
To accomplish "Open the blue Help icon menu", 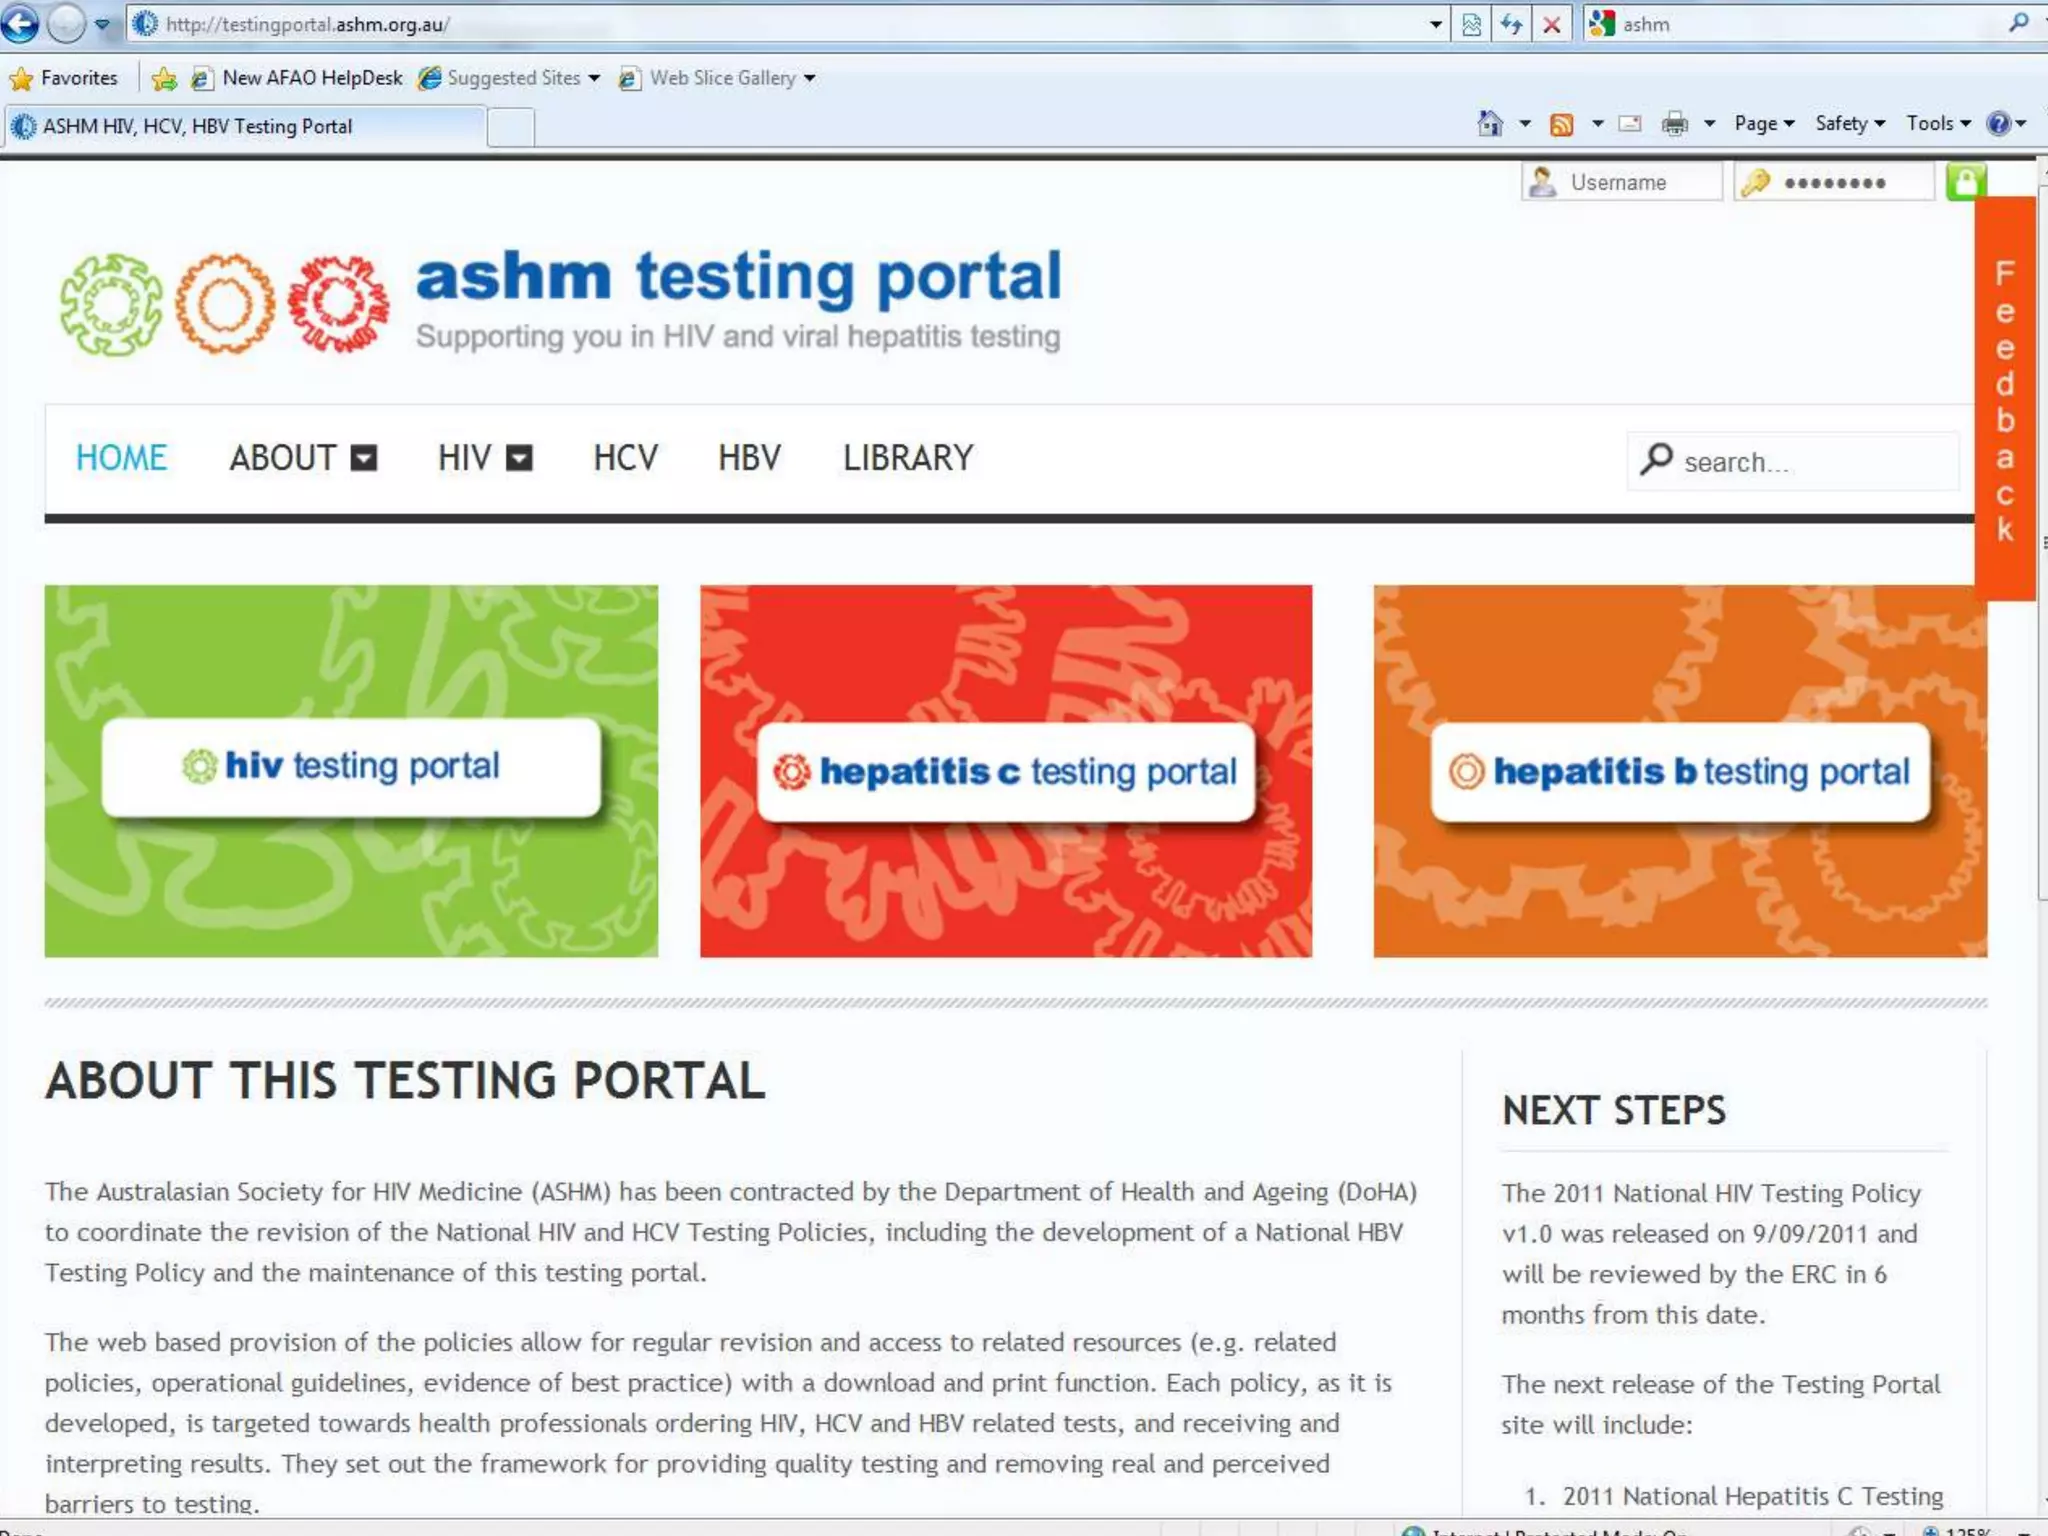I will coord(1999,123).
